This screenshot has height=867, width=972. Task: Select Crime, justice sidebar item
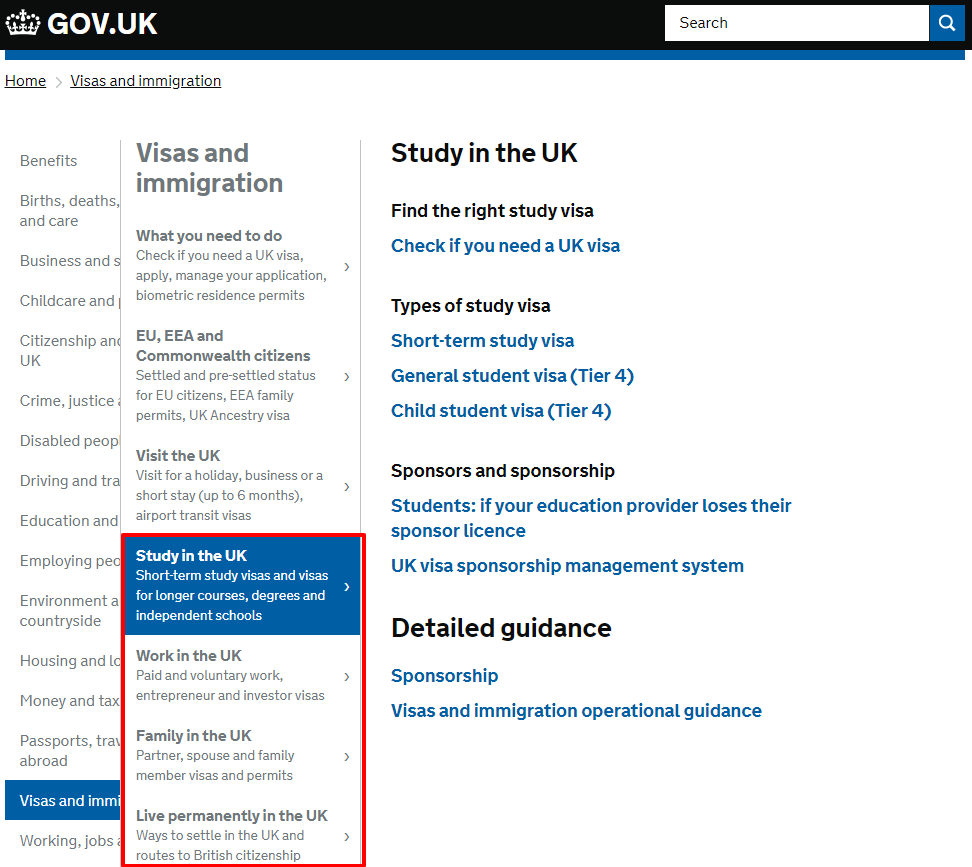[x=69, y=401]
